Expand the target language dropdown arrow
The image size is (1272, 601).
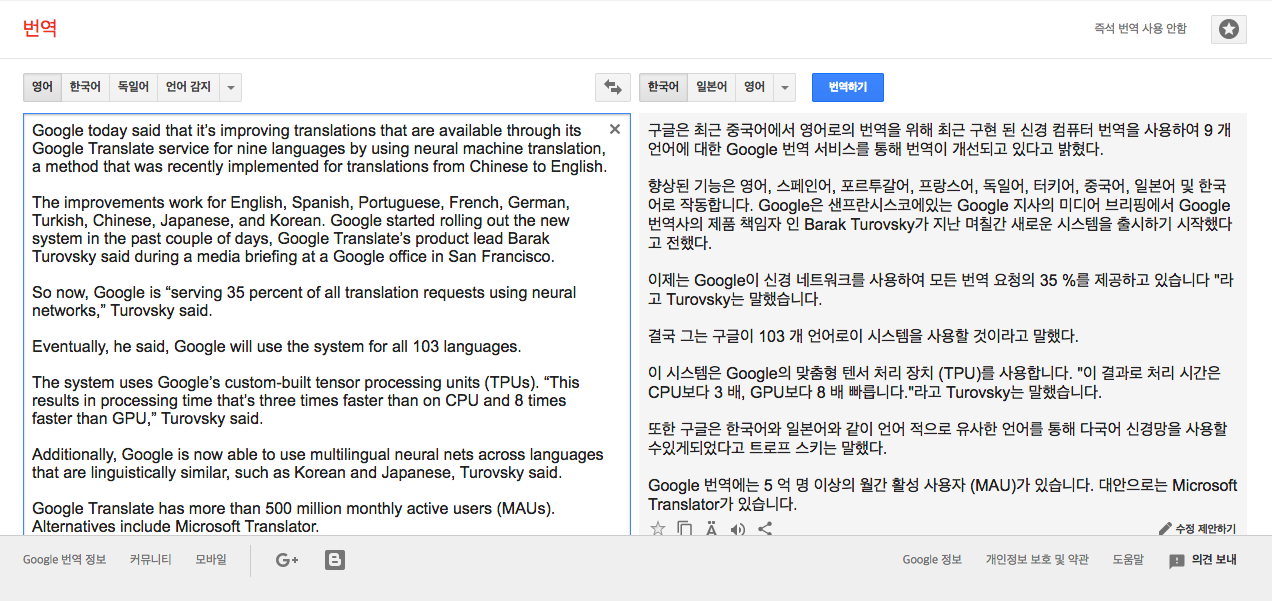point(784,87)
